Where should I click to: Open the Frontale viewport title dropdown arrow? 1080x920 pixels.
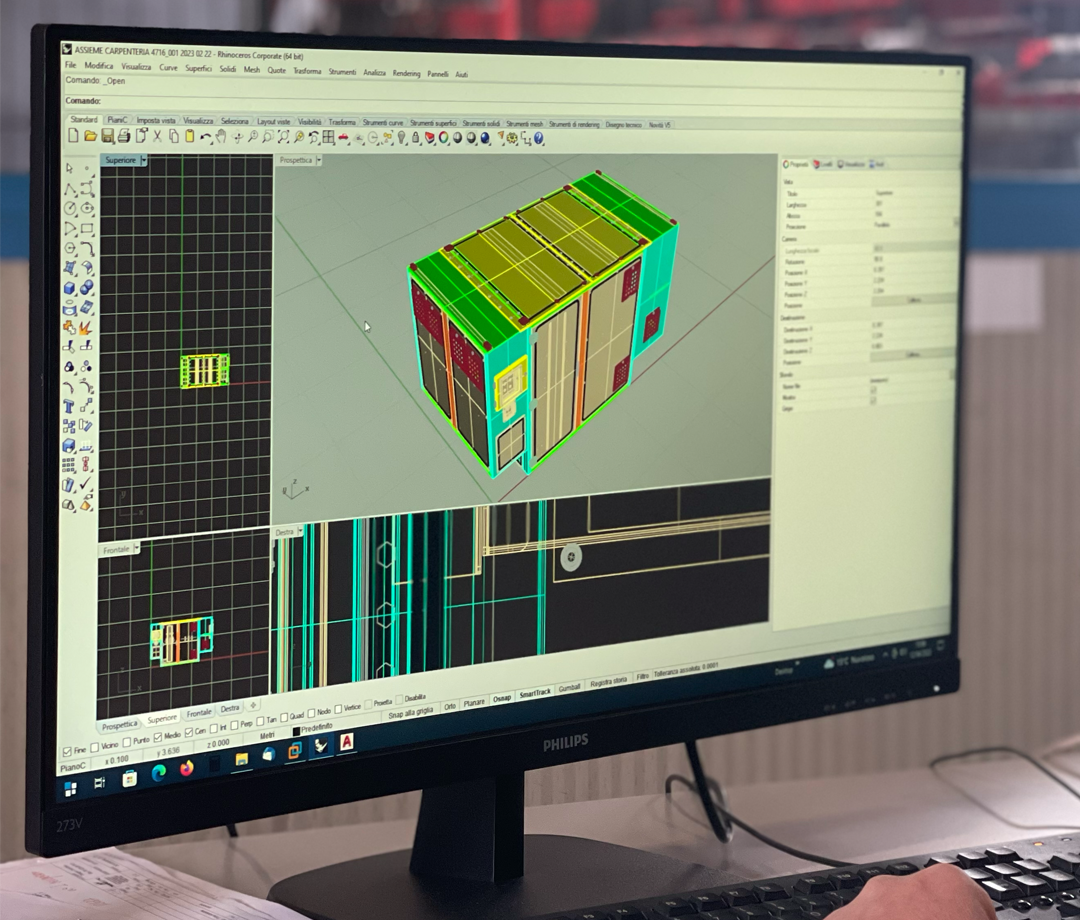click(x=136, y=549)
